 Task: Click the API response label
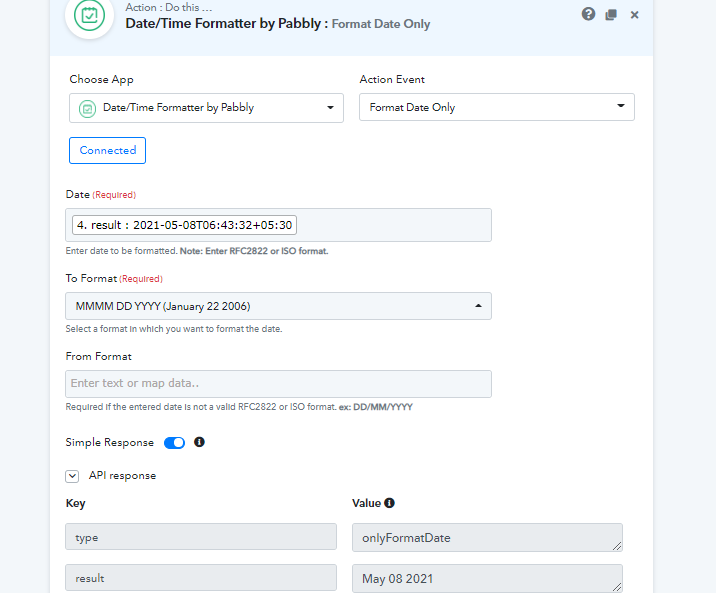(122, 476)
